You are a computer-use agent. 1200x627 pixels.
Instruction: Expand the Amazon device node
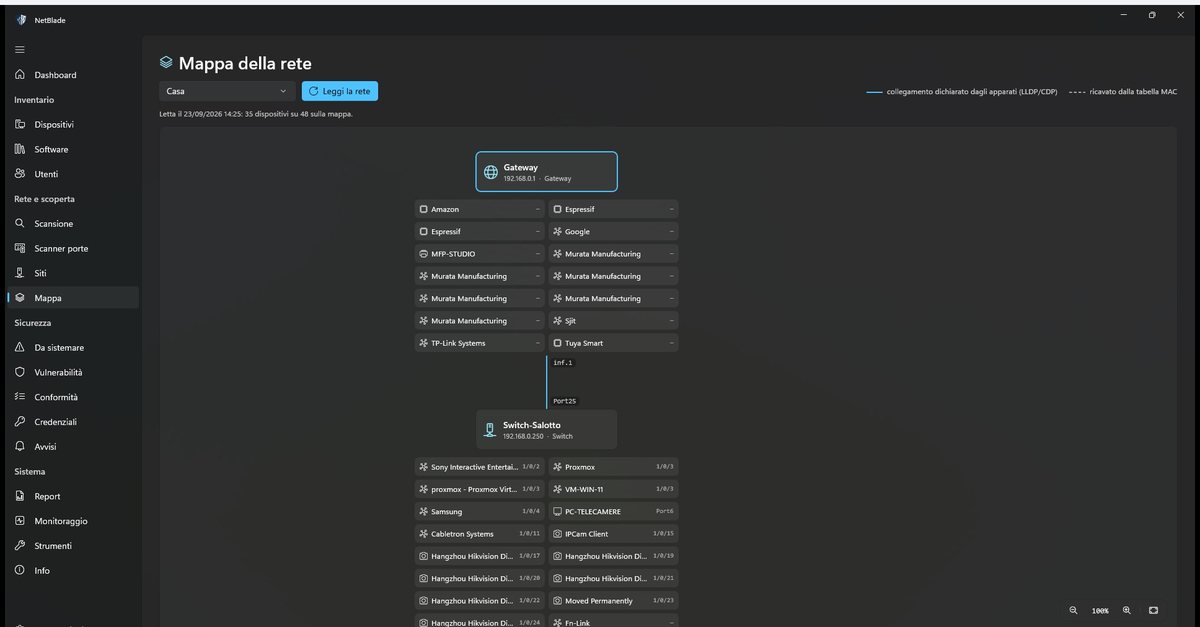[480, 209]
